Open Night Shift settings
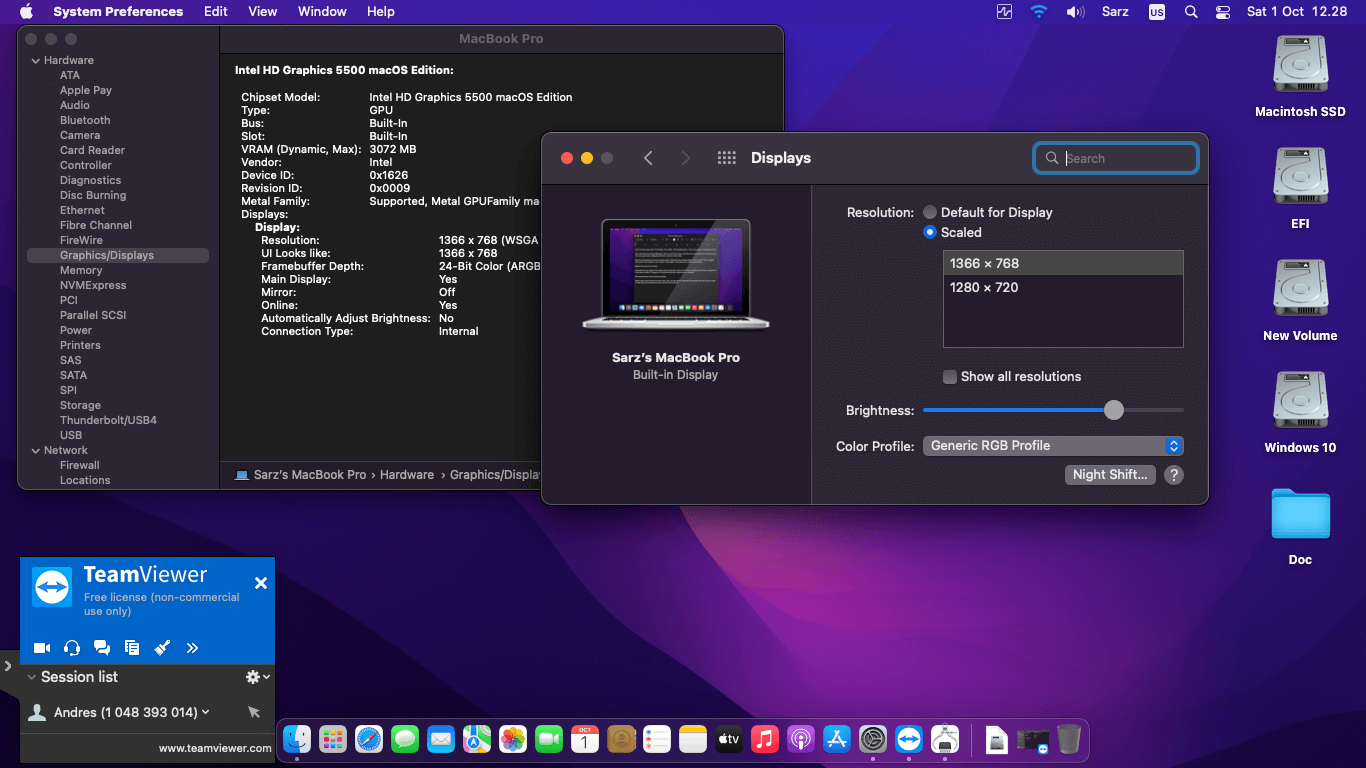Viewport: 1366px width, 768px height. [1110, 474]
